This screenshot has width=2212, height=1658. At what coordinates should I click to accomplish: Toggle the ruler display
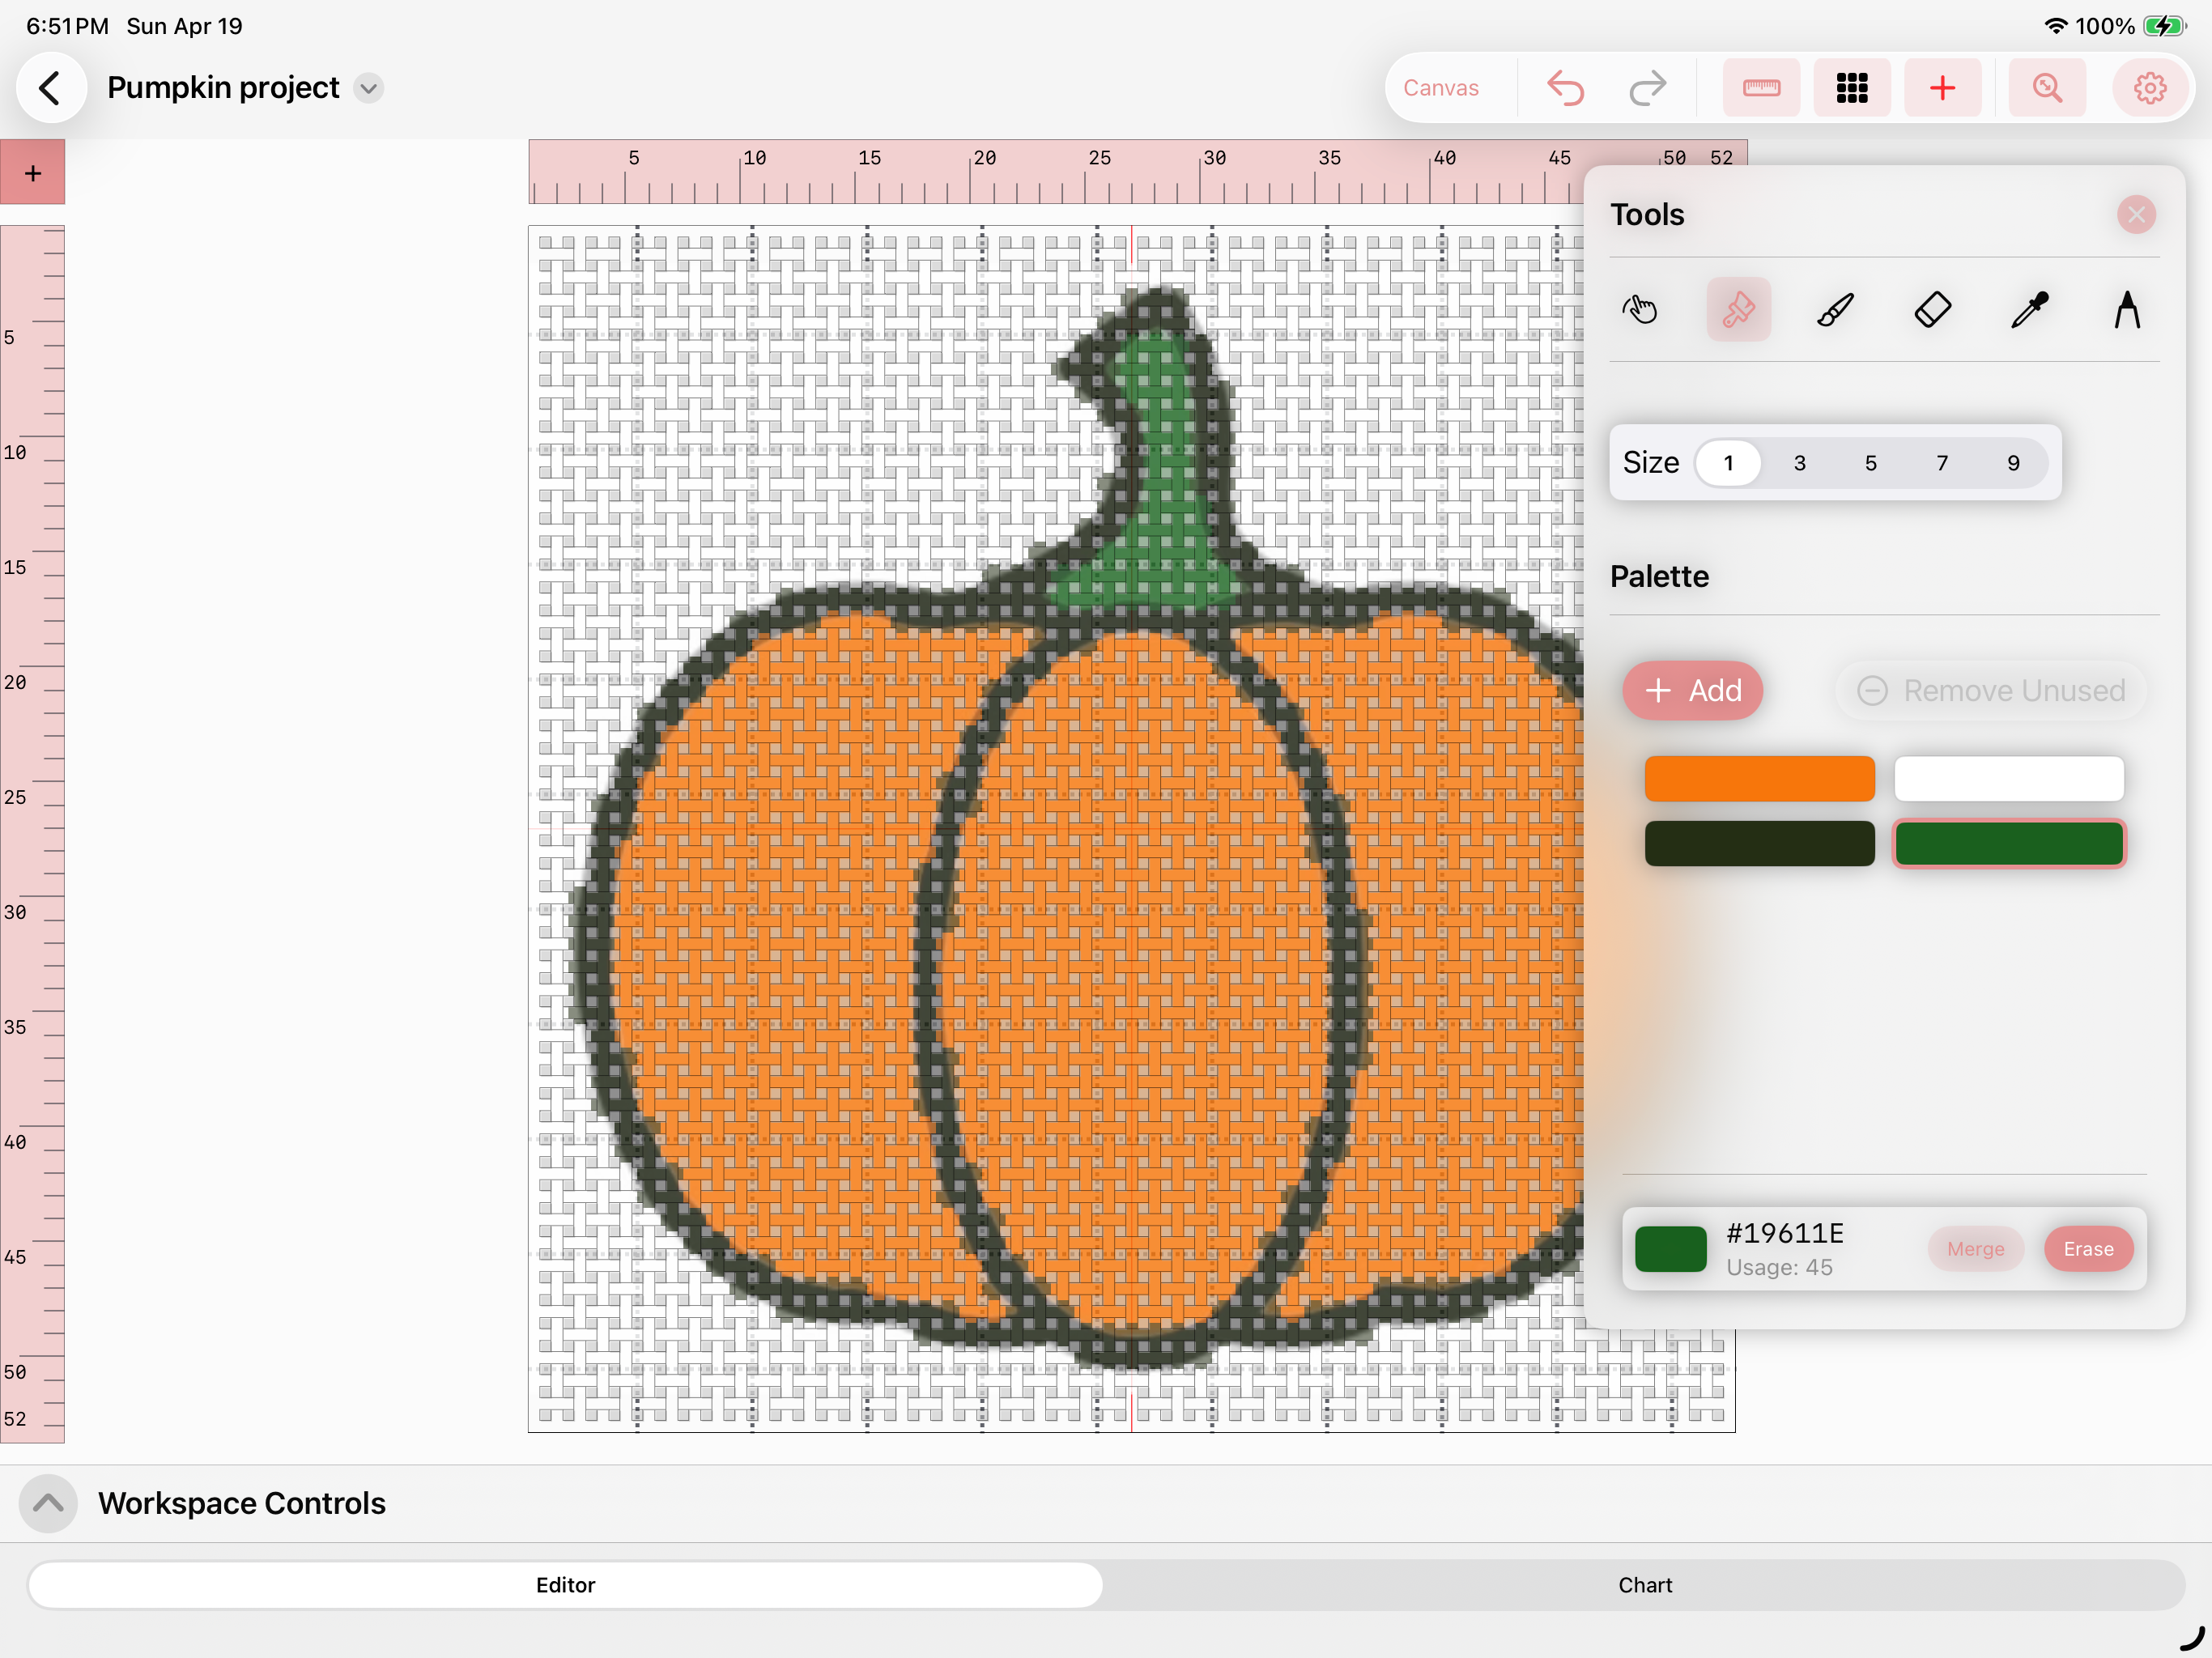pos(1761,88)
